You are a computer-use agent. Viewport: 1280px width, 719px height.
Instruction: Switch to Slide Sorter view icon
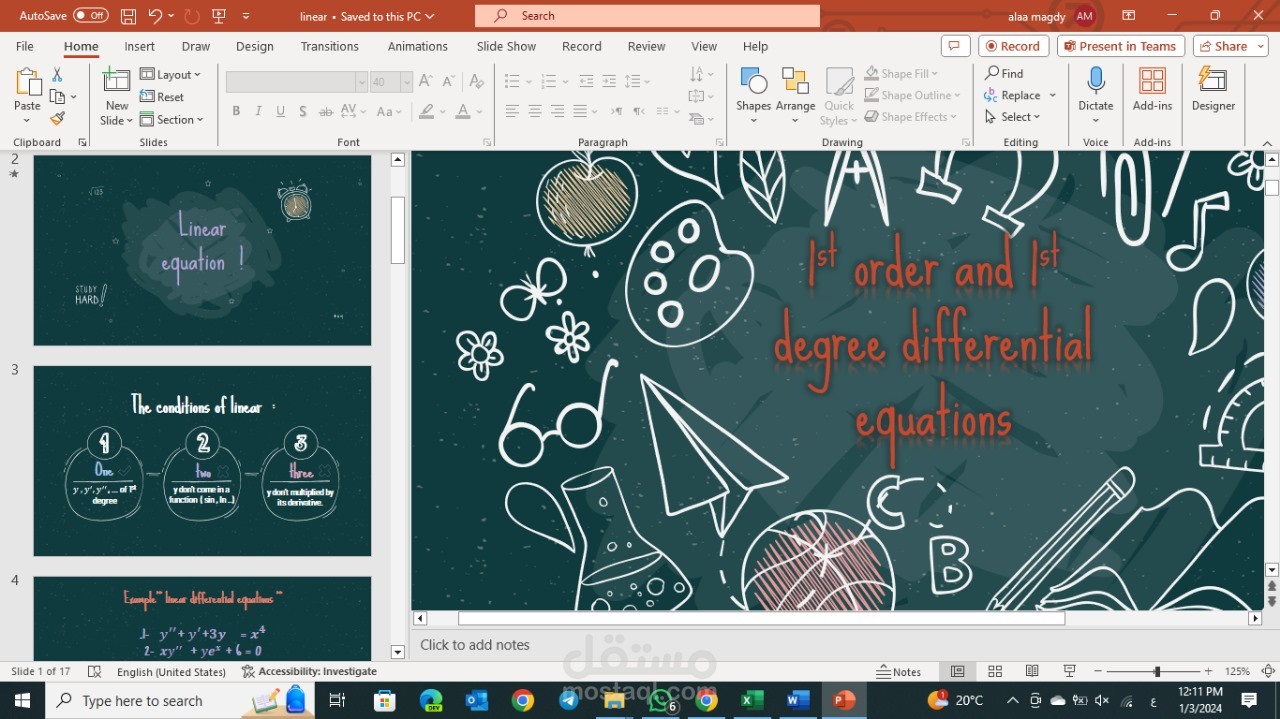coord(995,671)
